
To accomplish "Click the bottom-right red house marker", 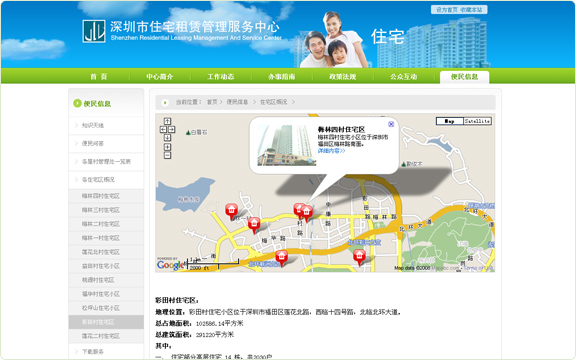I will click(359, 257).
